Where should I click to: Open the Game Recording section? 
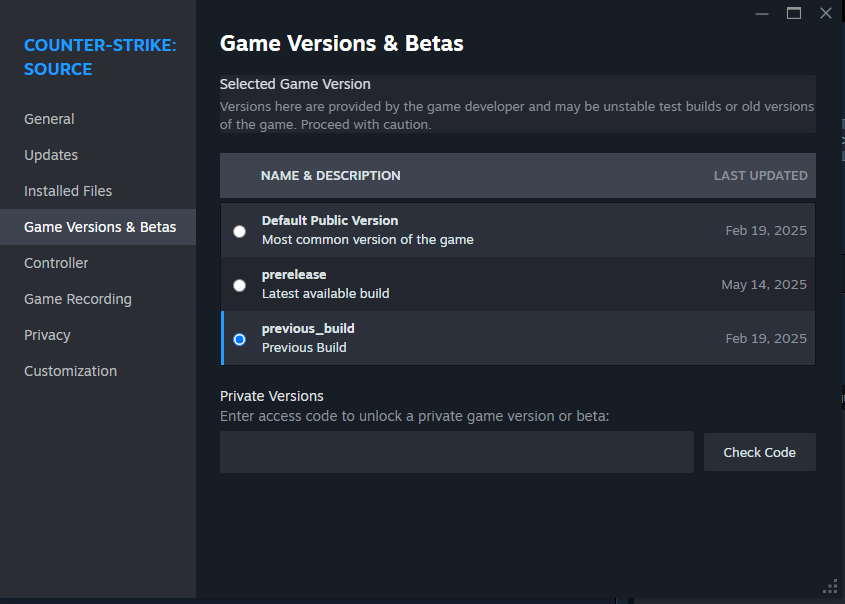pyautogui.click(x=78, y=299)
